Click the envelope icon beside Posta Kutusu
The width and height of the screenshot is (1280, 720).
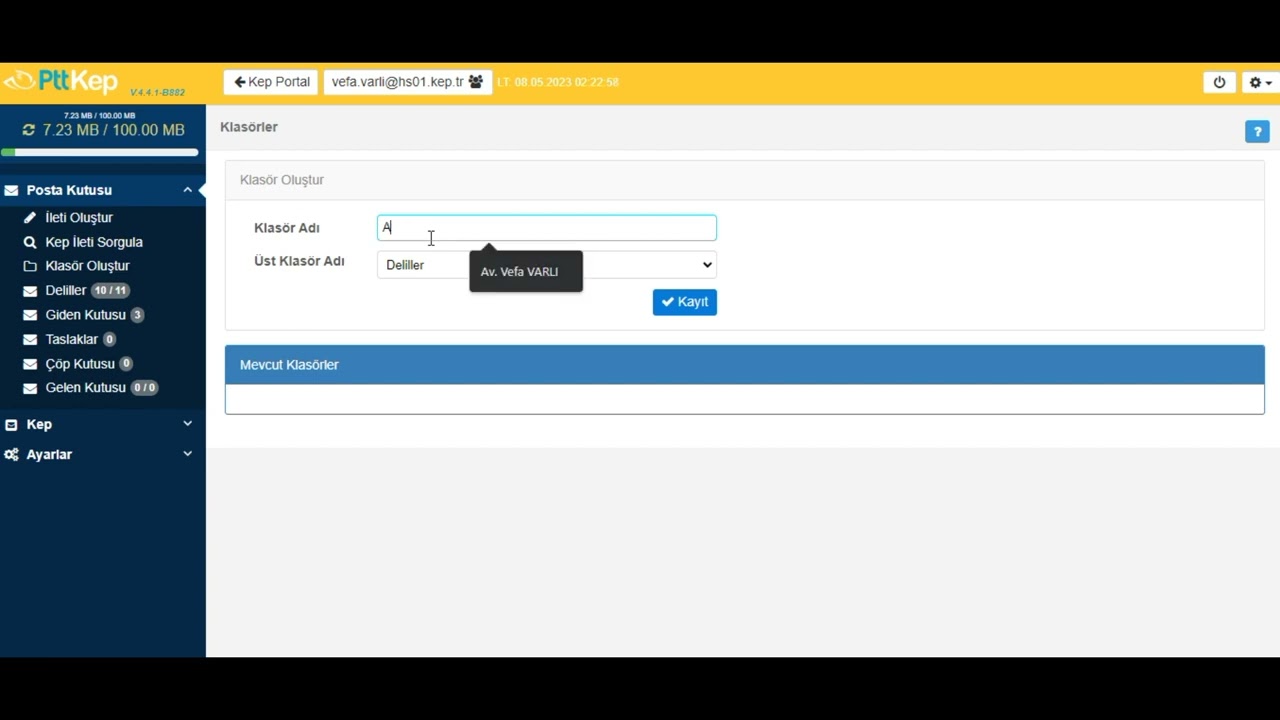pos(11,190)
